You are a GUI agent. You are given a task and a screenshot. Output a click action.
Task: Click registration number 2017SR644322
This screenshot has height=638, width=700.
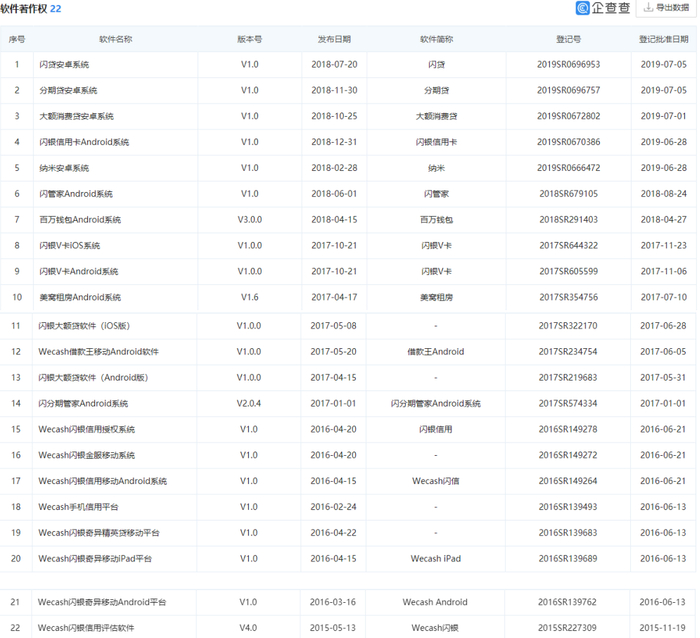coord(569,246)
